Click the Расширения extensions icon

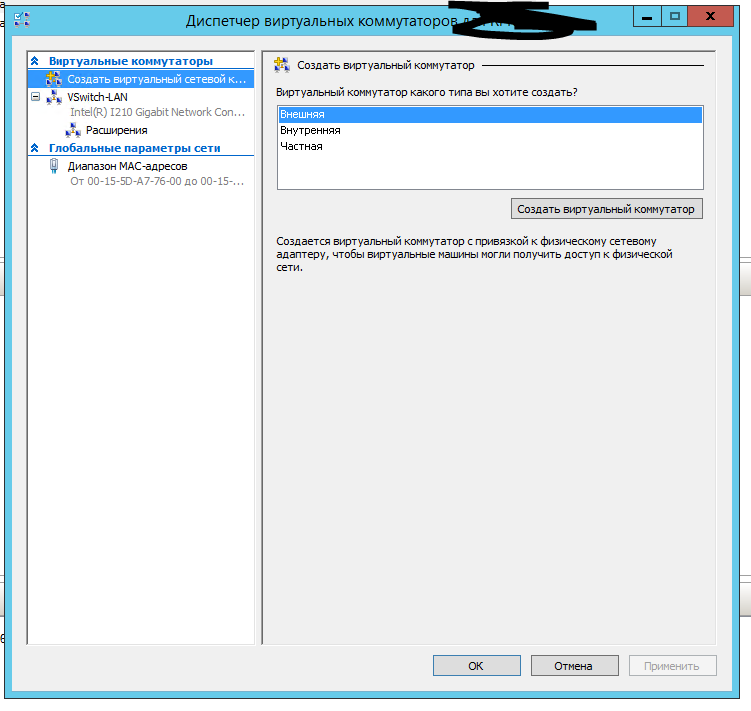tap(73, 130)
